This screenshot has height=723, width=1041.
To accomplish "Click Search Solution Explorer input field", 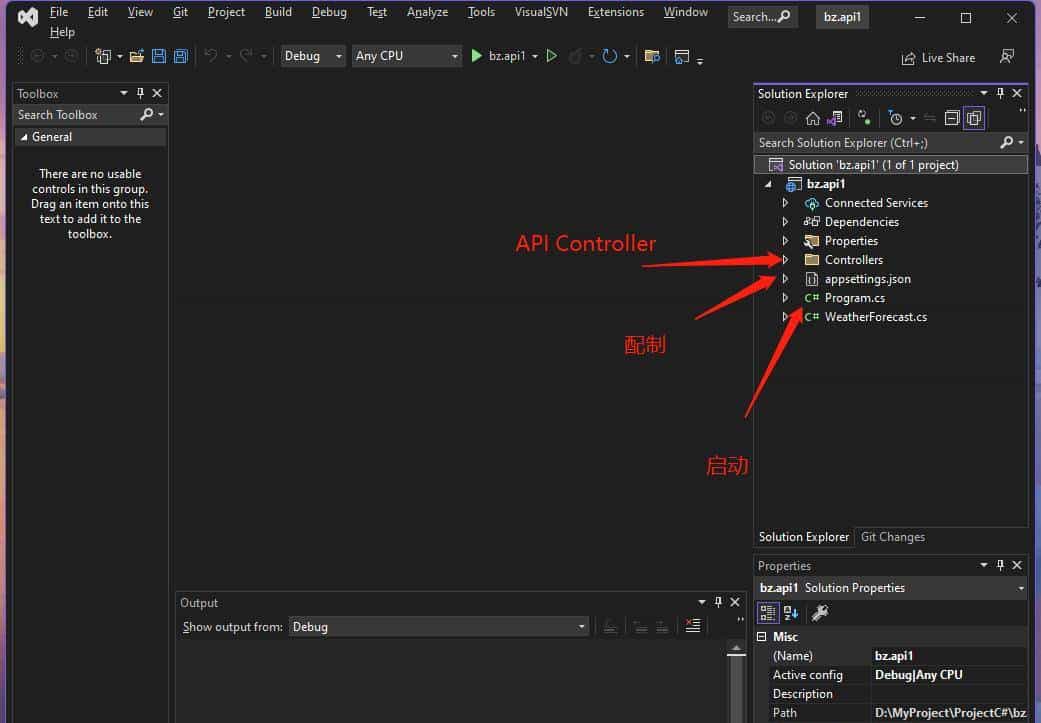I will tap(876, 143).
